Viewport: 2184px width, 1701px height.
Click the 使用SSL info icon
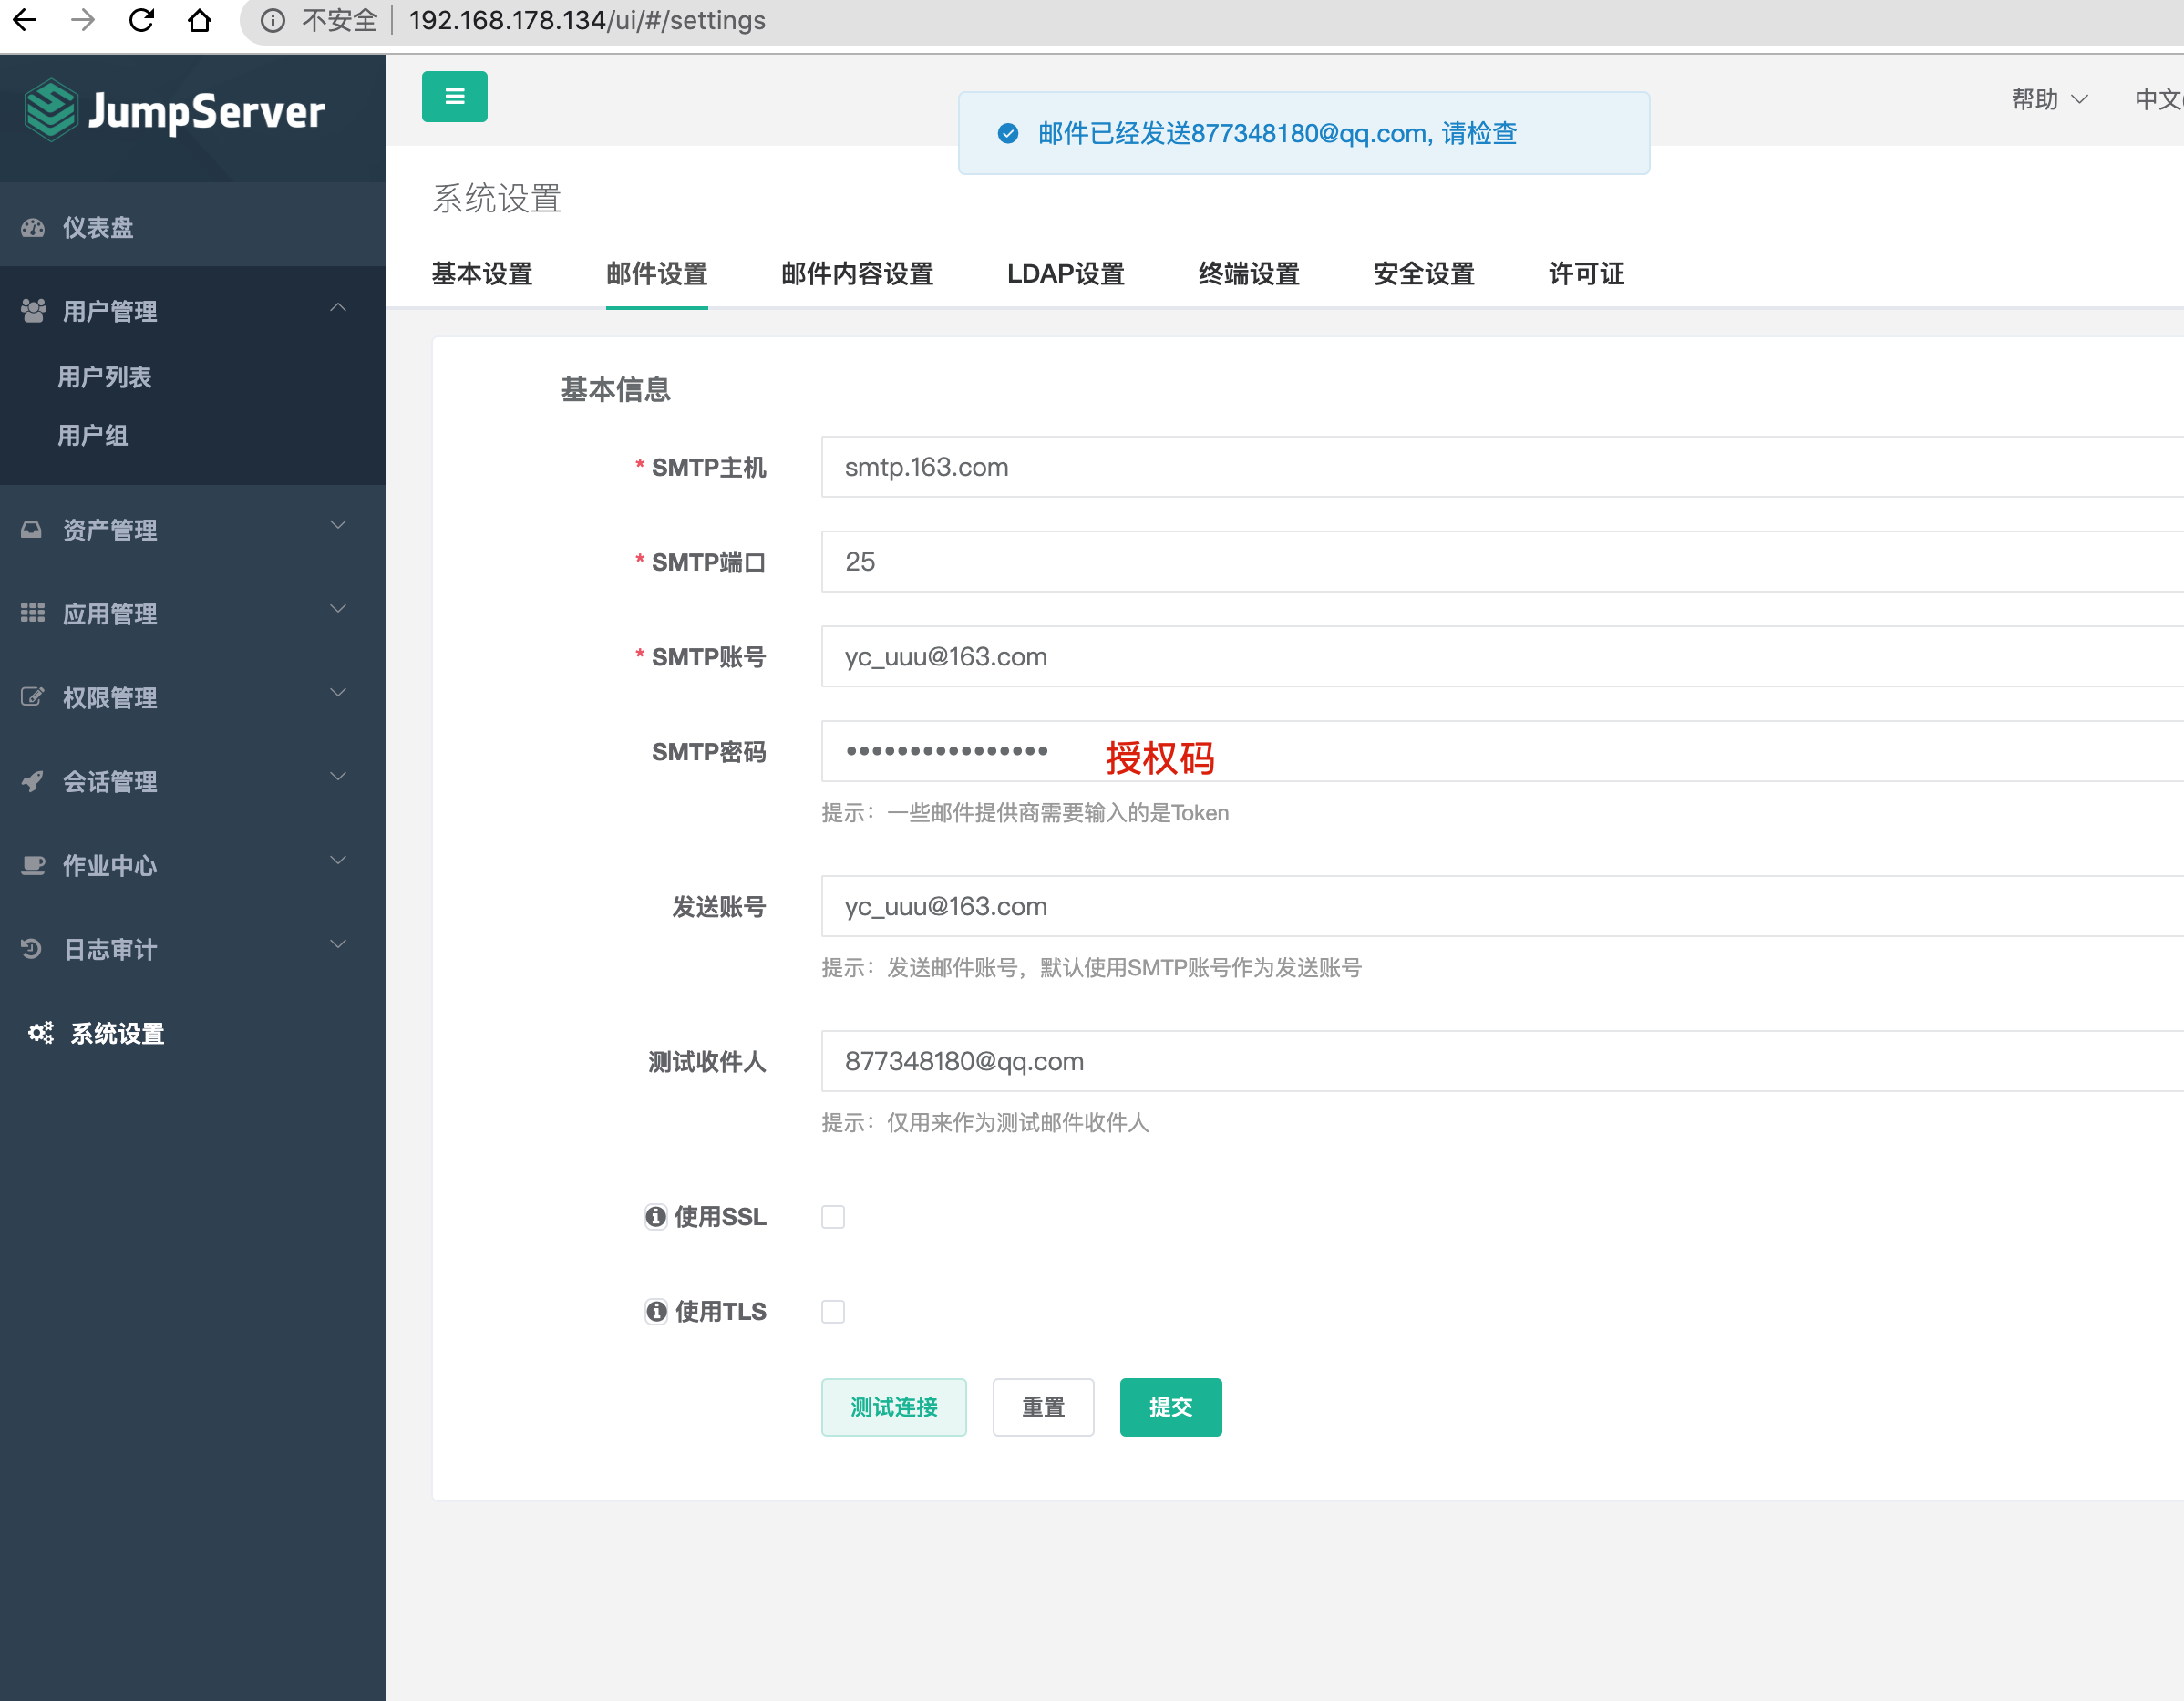[x=656, y=1217]
